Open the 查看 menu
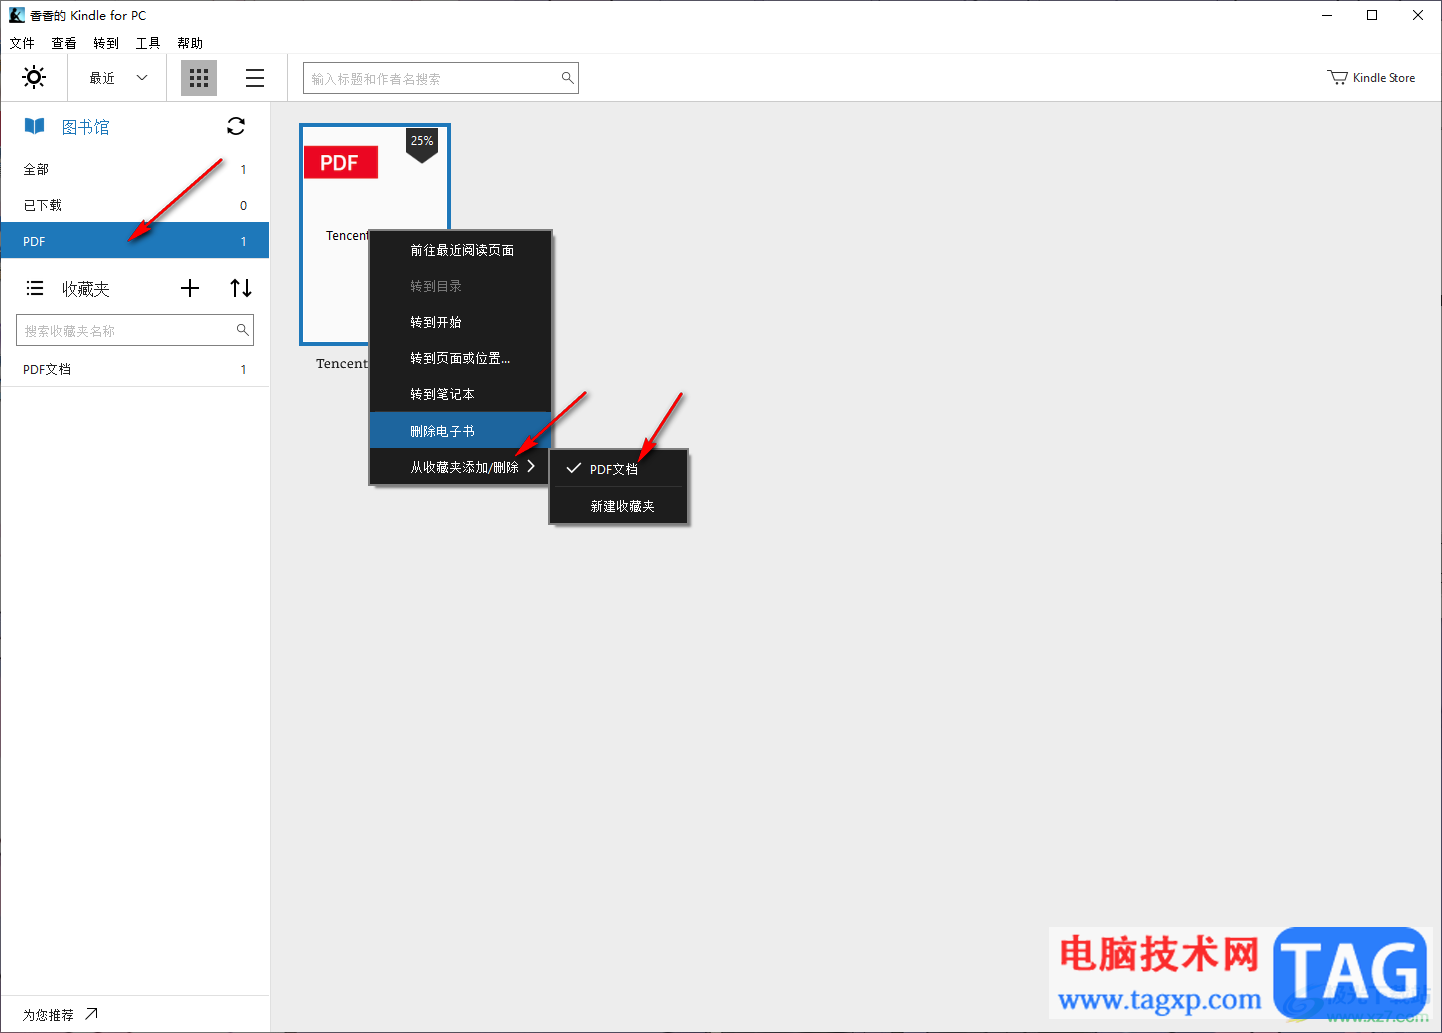This screenshot has width=1442, height=1033. tap(64, 43)
